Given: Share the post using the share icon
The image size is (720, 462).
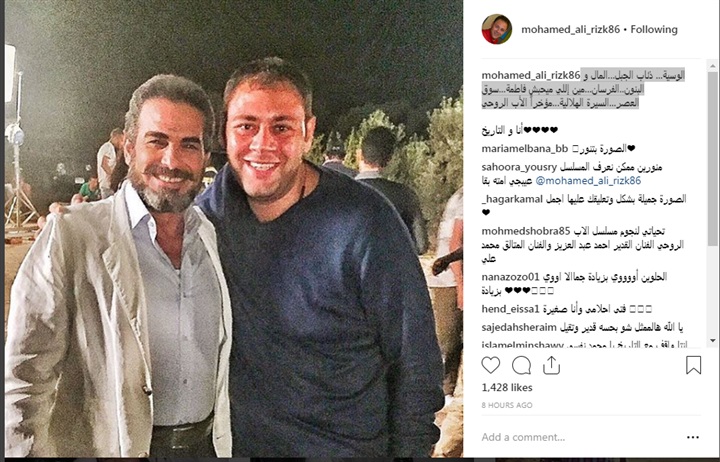Looking at the screenshot, I should point(551,365).
